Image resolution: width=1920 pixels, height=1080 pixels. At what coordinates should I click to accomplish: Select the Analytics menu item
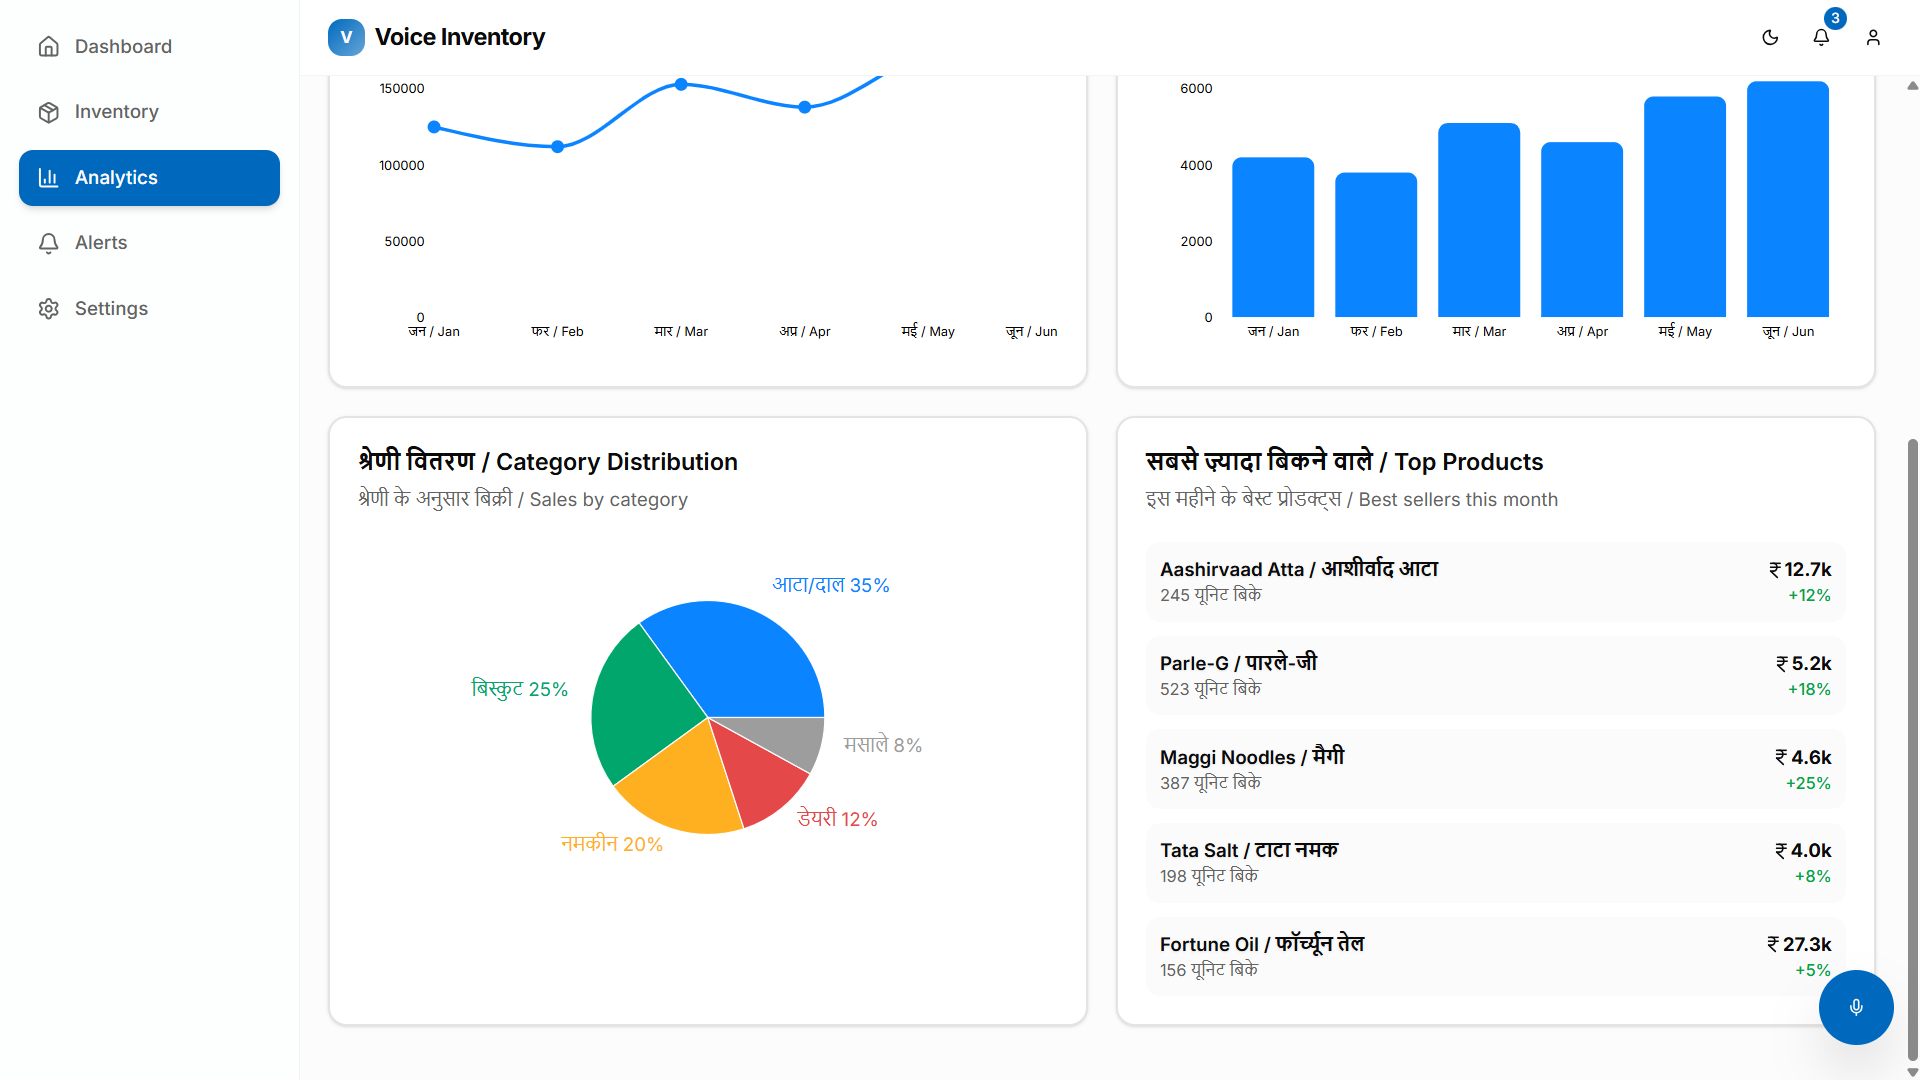click(149, 178)
